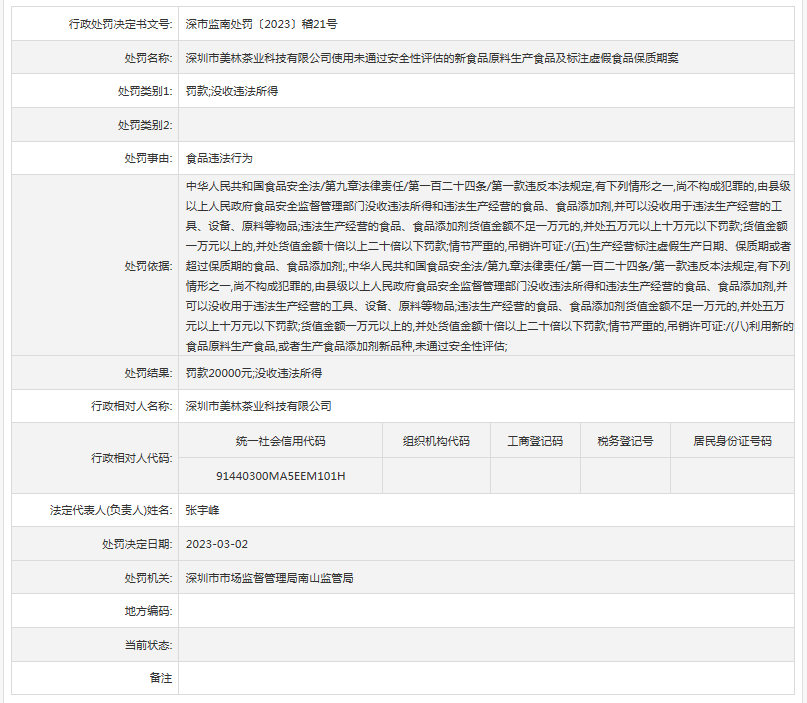Click the legal basis paragraph starting 中华人民共和国食品安全法
This screenshot has width=807, height=703.
(489, 266)
